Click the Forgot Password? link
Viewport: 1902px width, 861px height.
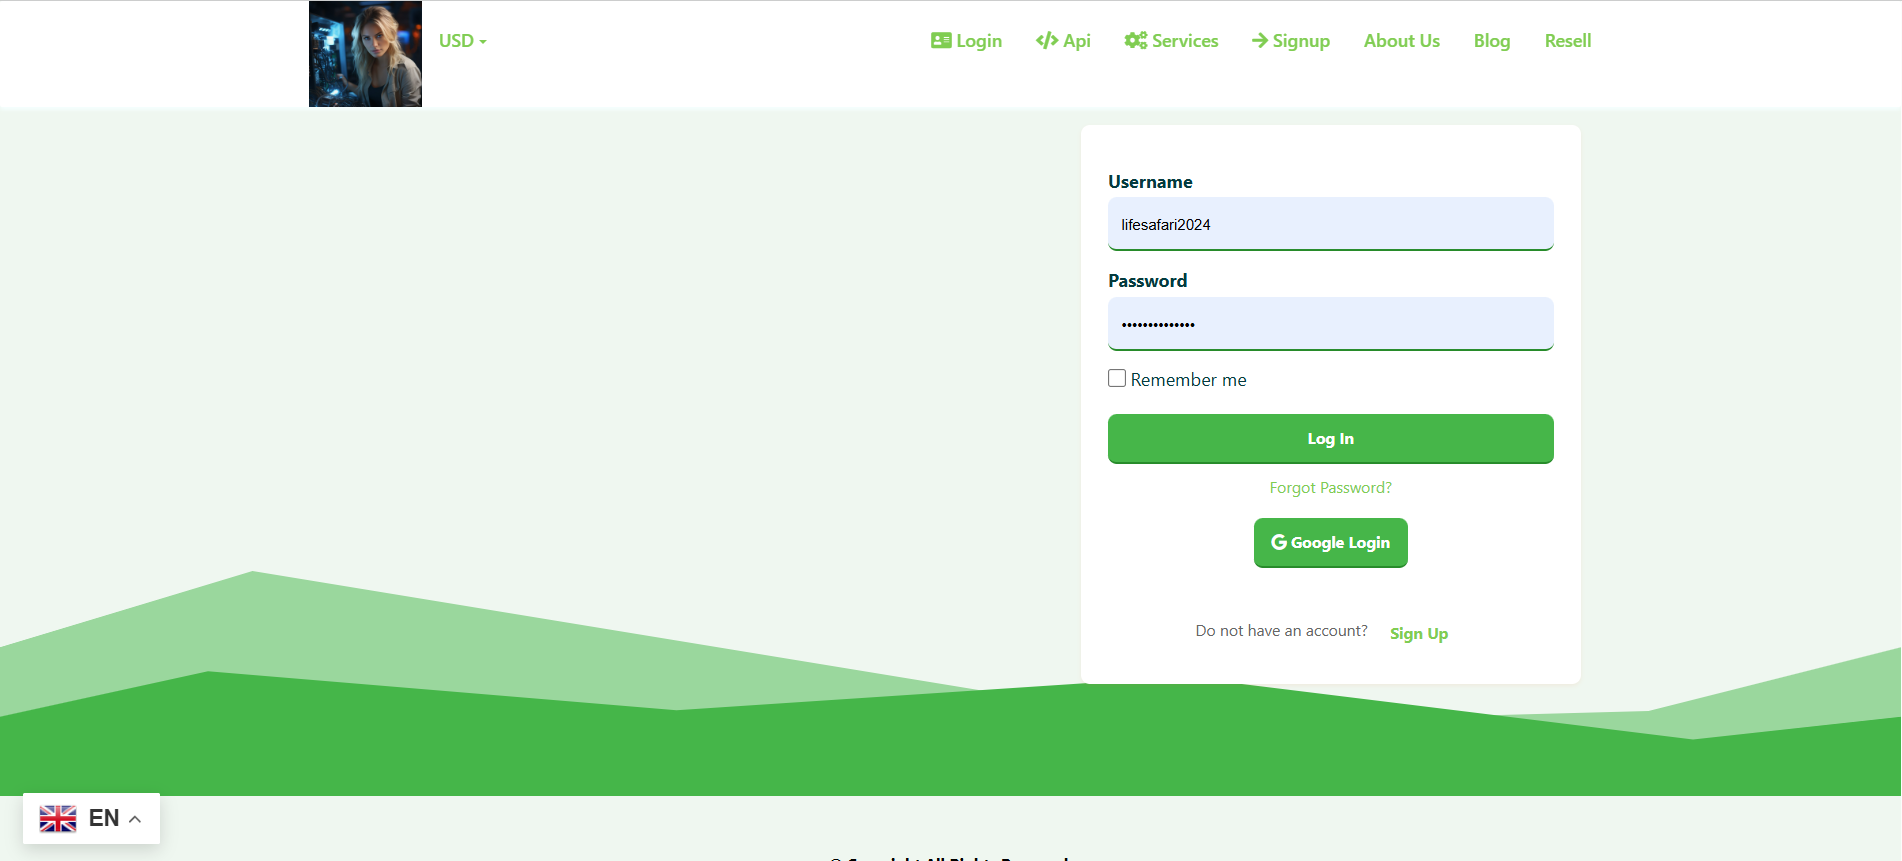pos(1330,488)
